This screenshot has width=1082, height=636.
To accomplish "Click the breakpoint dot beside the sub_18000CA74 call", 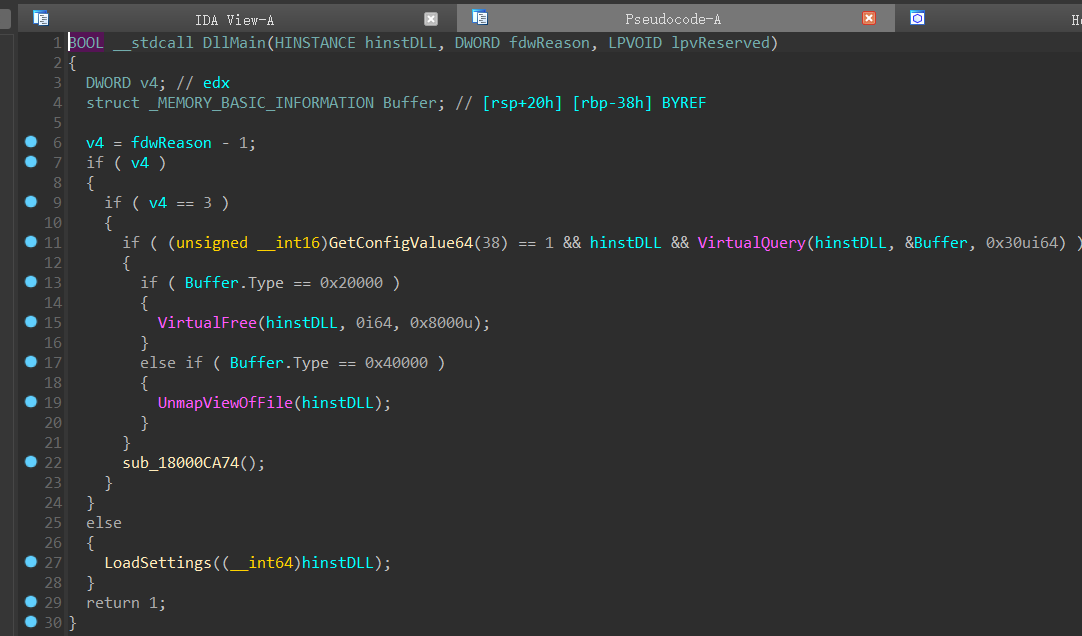I will [30, 462].
